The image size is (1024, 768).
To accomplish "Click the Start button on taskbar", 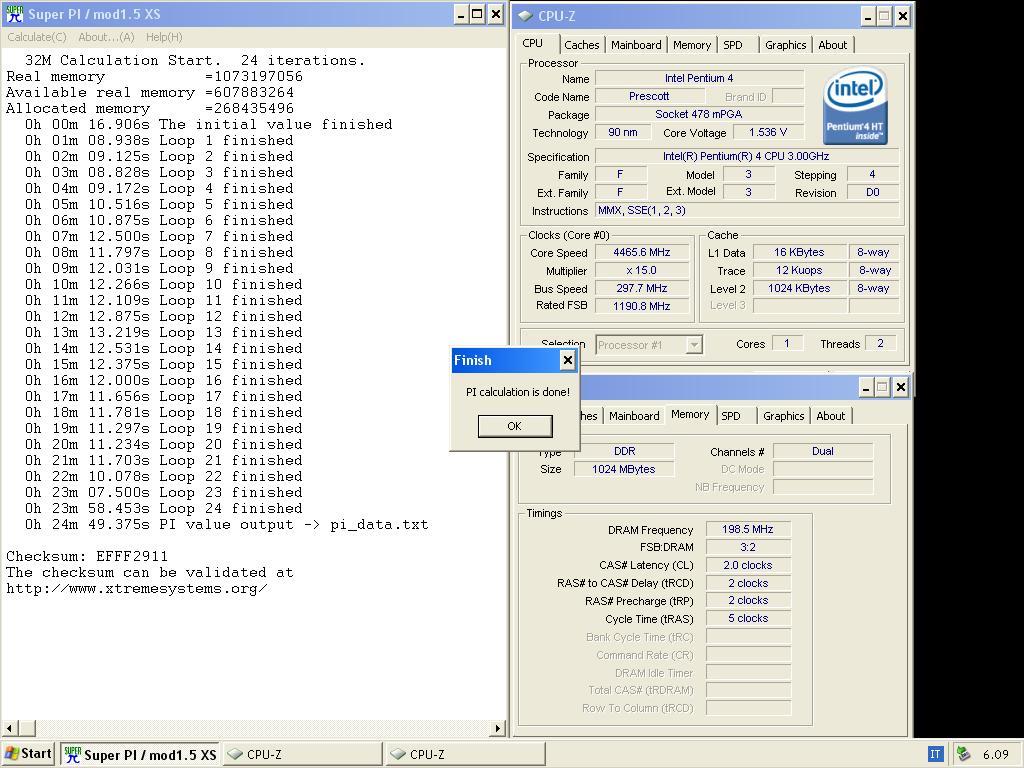I will (27, 754).
